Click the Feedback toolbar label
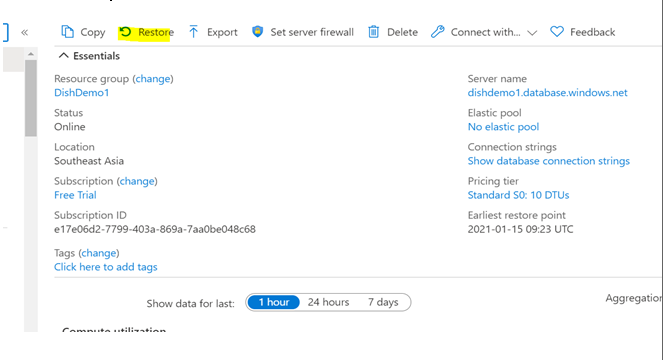The image size is (663, 360). point(592,32)
